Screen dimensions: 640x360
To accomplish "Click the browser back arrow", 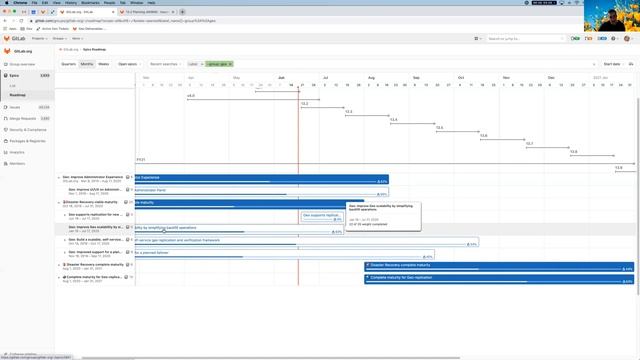I will point(5,20).
